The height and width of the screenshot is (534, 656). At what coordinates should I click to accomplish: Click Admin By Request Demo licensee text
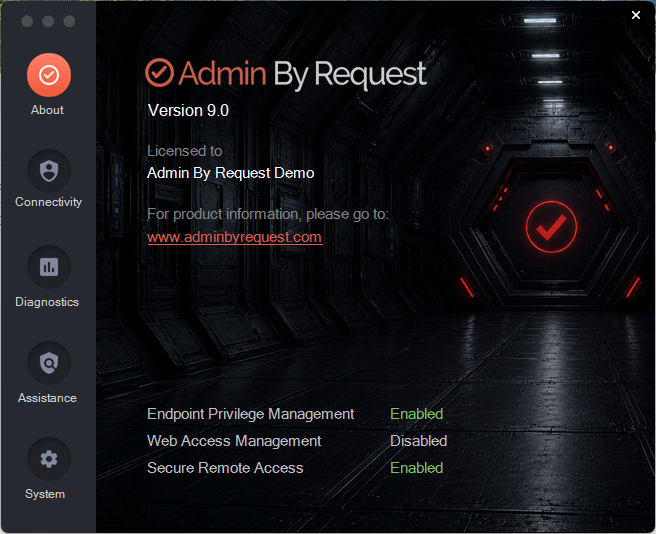coord(231,173)
